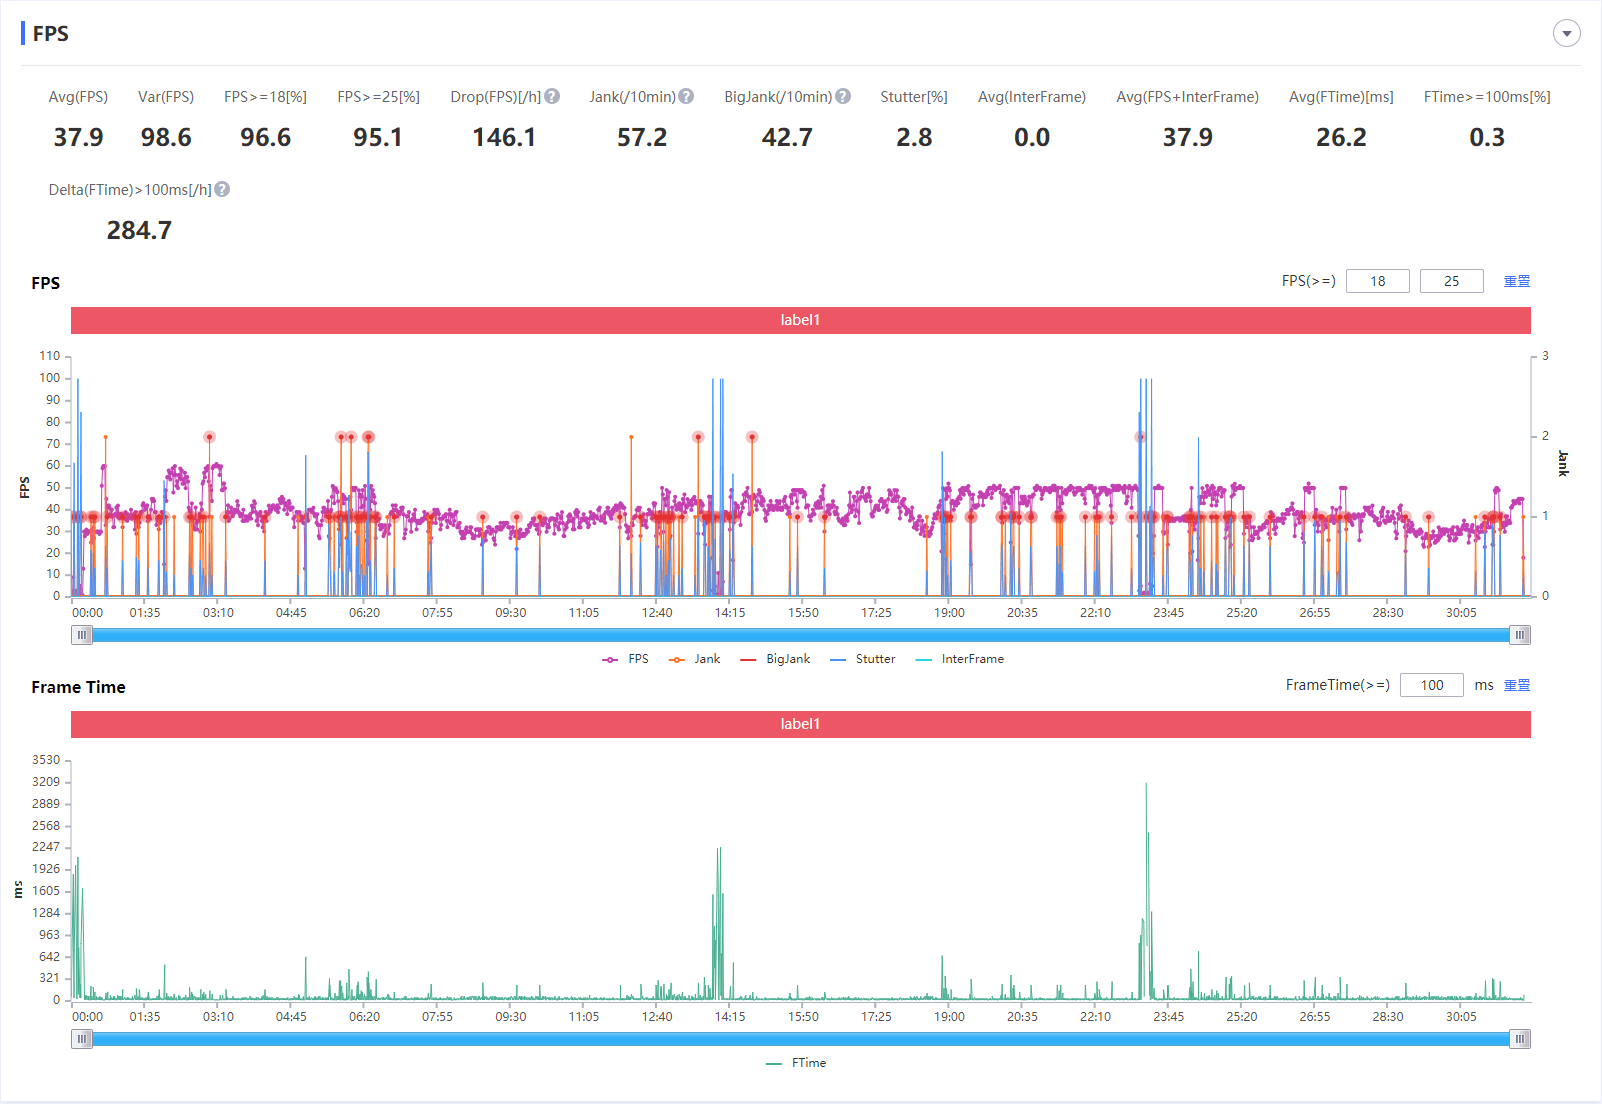The width and height of the screenshot is (1602, 1104).
Task: Collapse the FPS panel with the arrow button
Action: point(1566,33)
